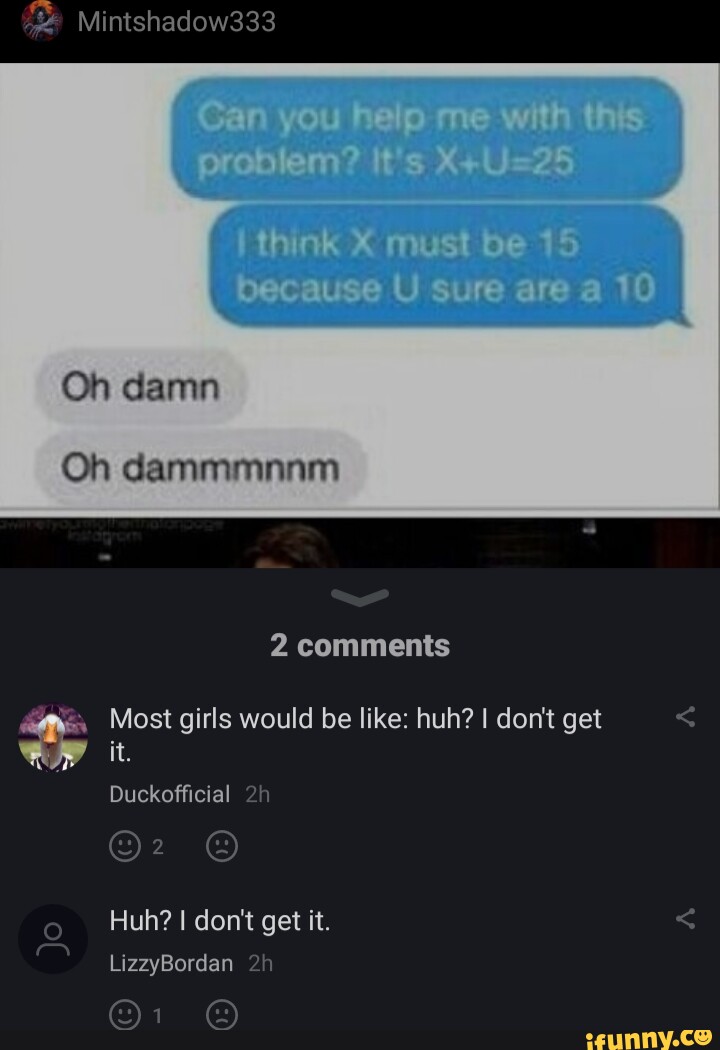
Task: Open the text message meme image
Action: coord(360,286)
